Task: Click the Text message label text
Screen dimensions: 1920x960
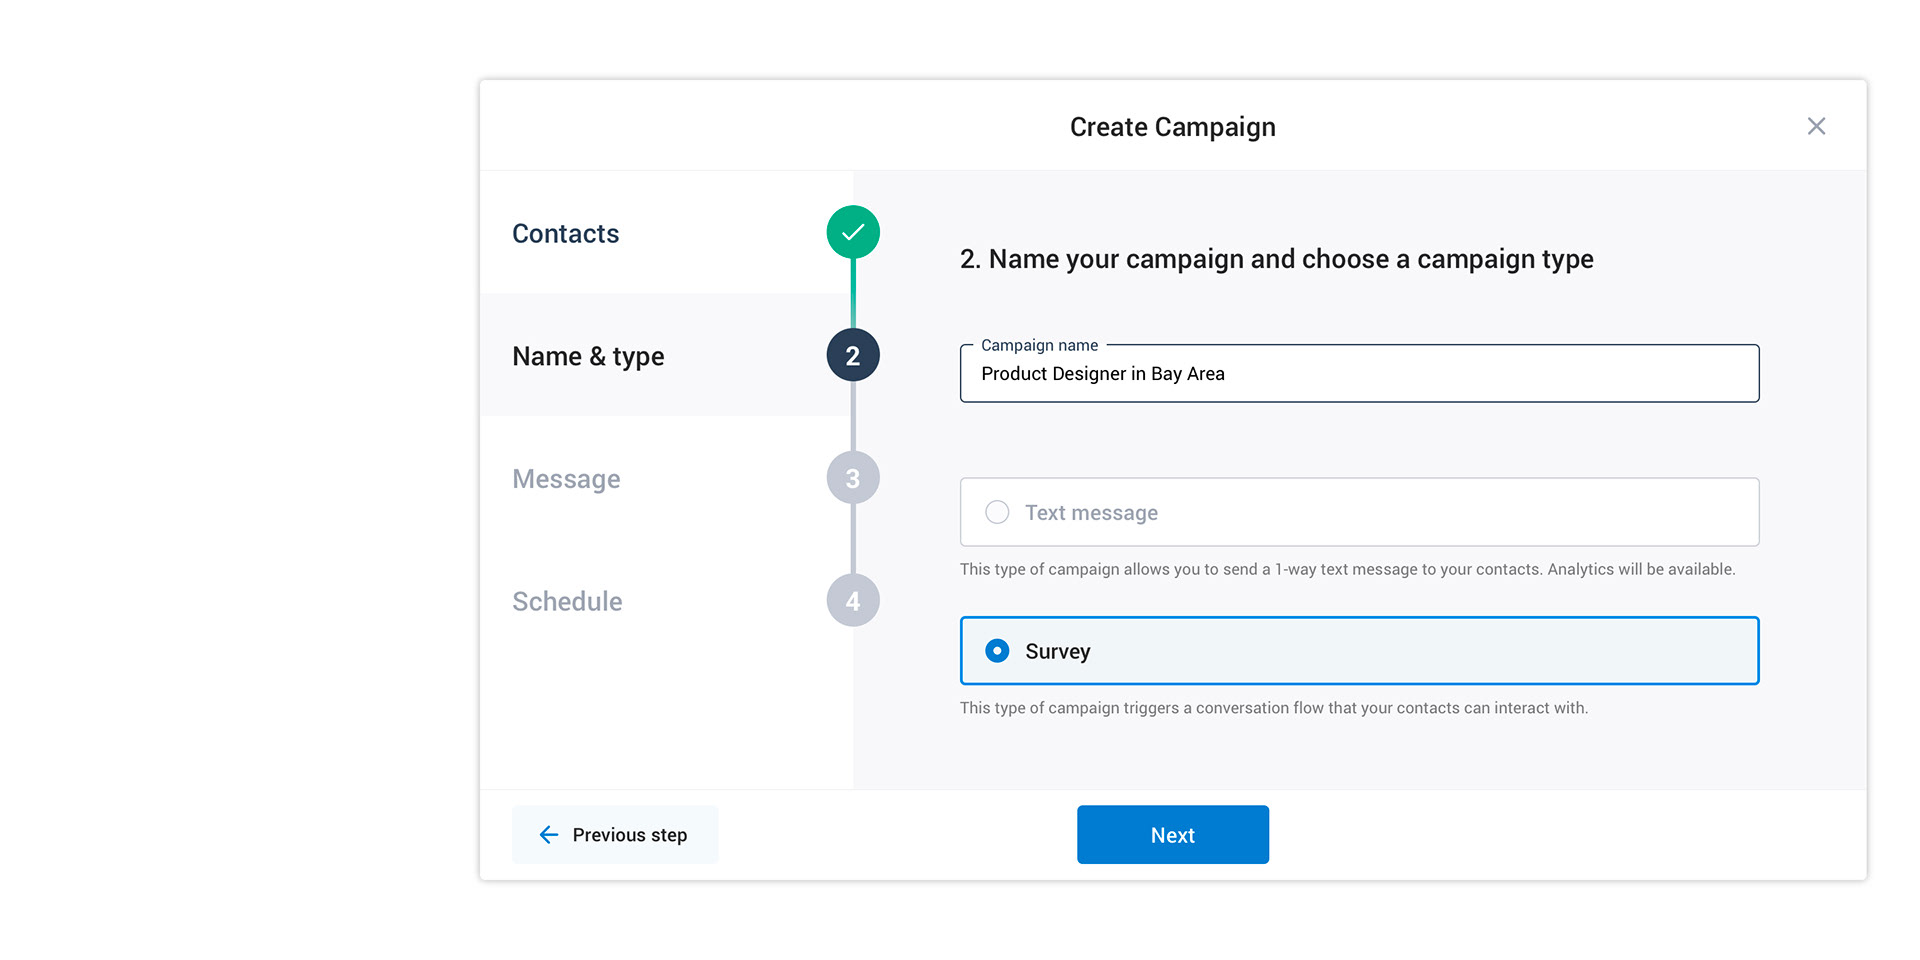Action: (x=1091, y=513)
